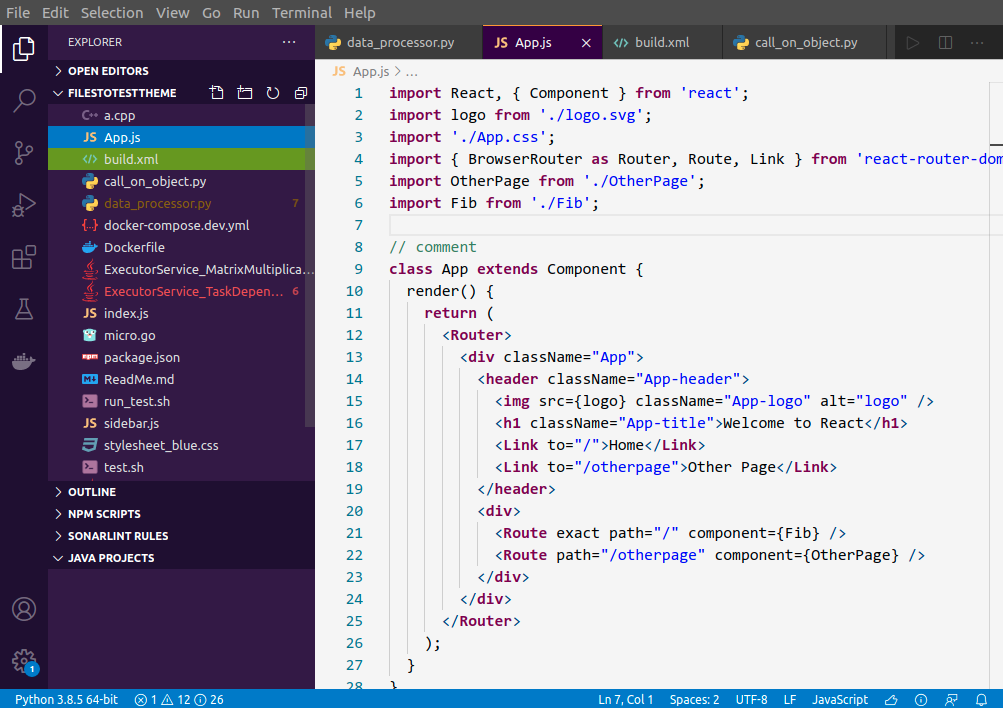
Task: Click the live share person icon in status bar
Action: tap(951, 700)
